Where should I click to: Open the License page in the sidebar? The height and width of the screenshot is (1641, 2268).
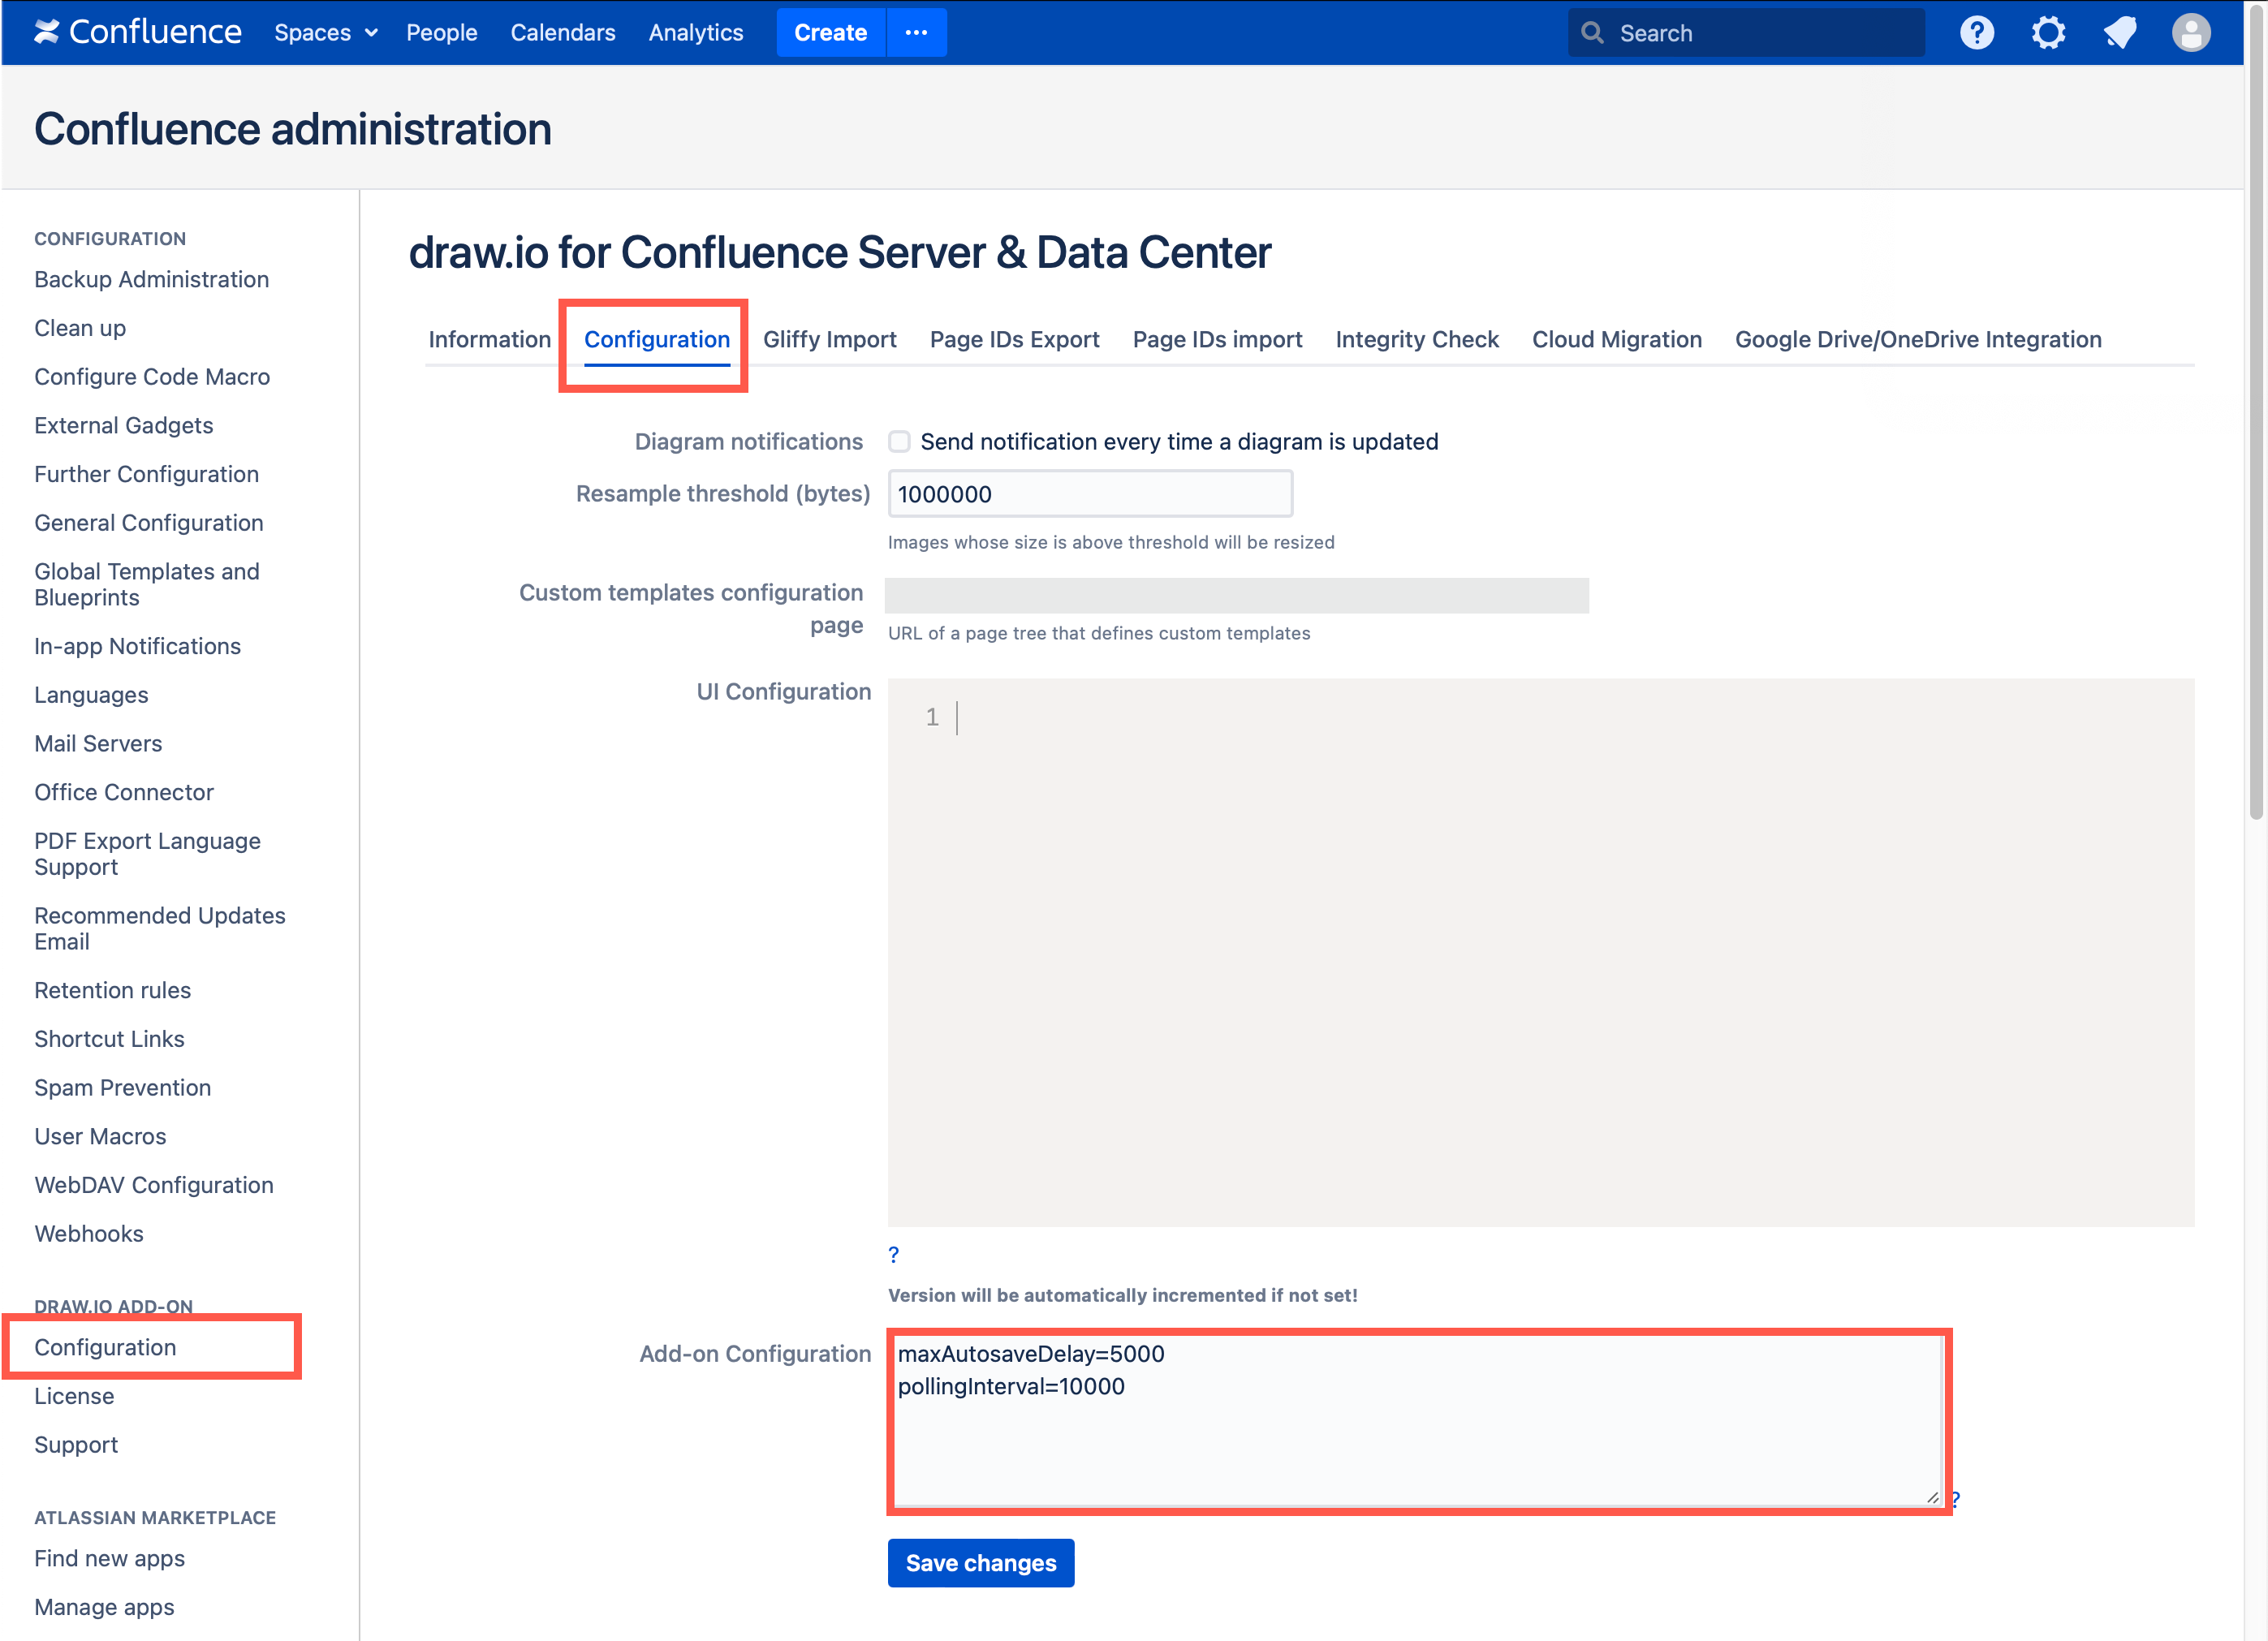(74, 1396)
